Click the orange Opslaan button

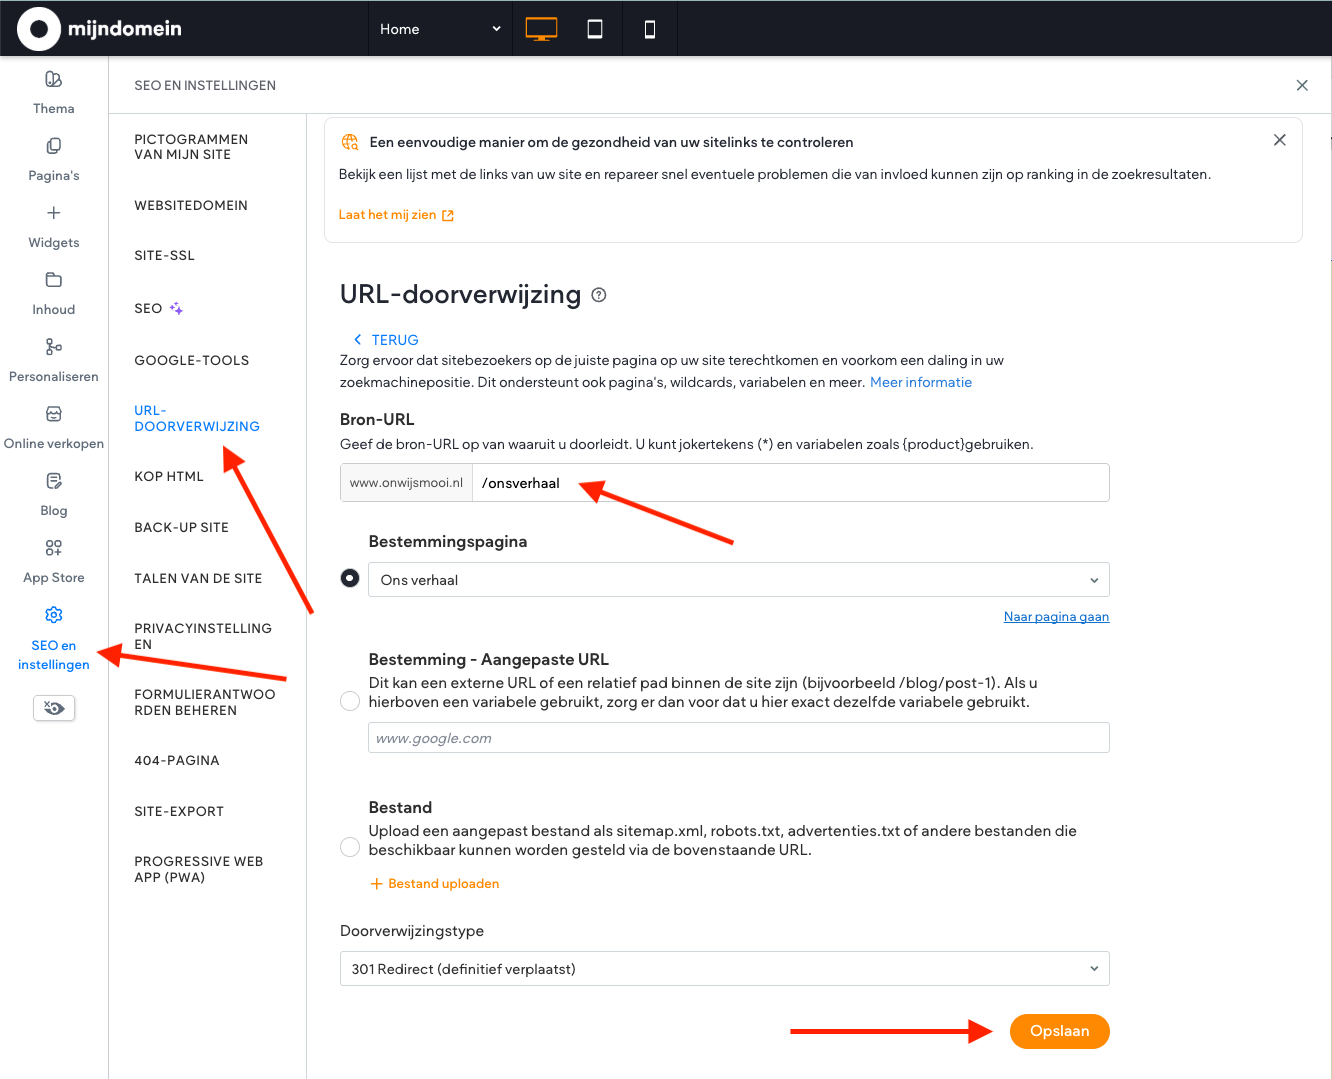[1059, 1031]
